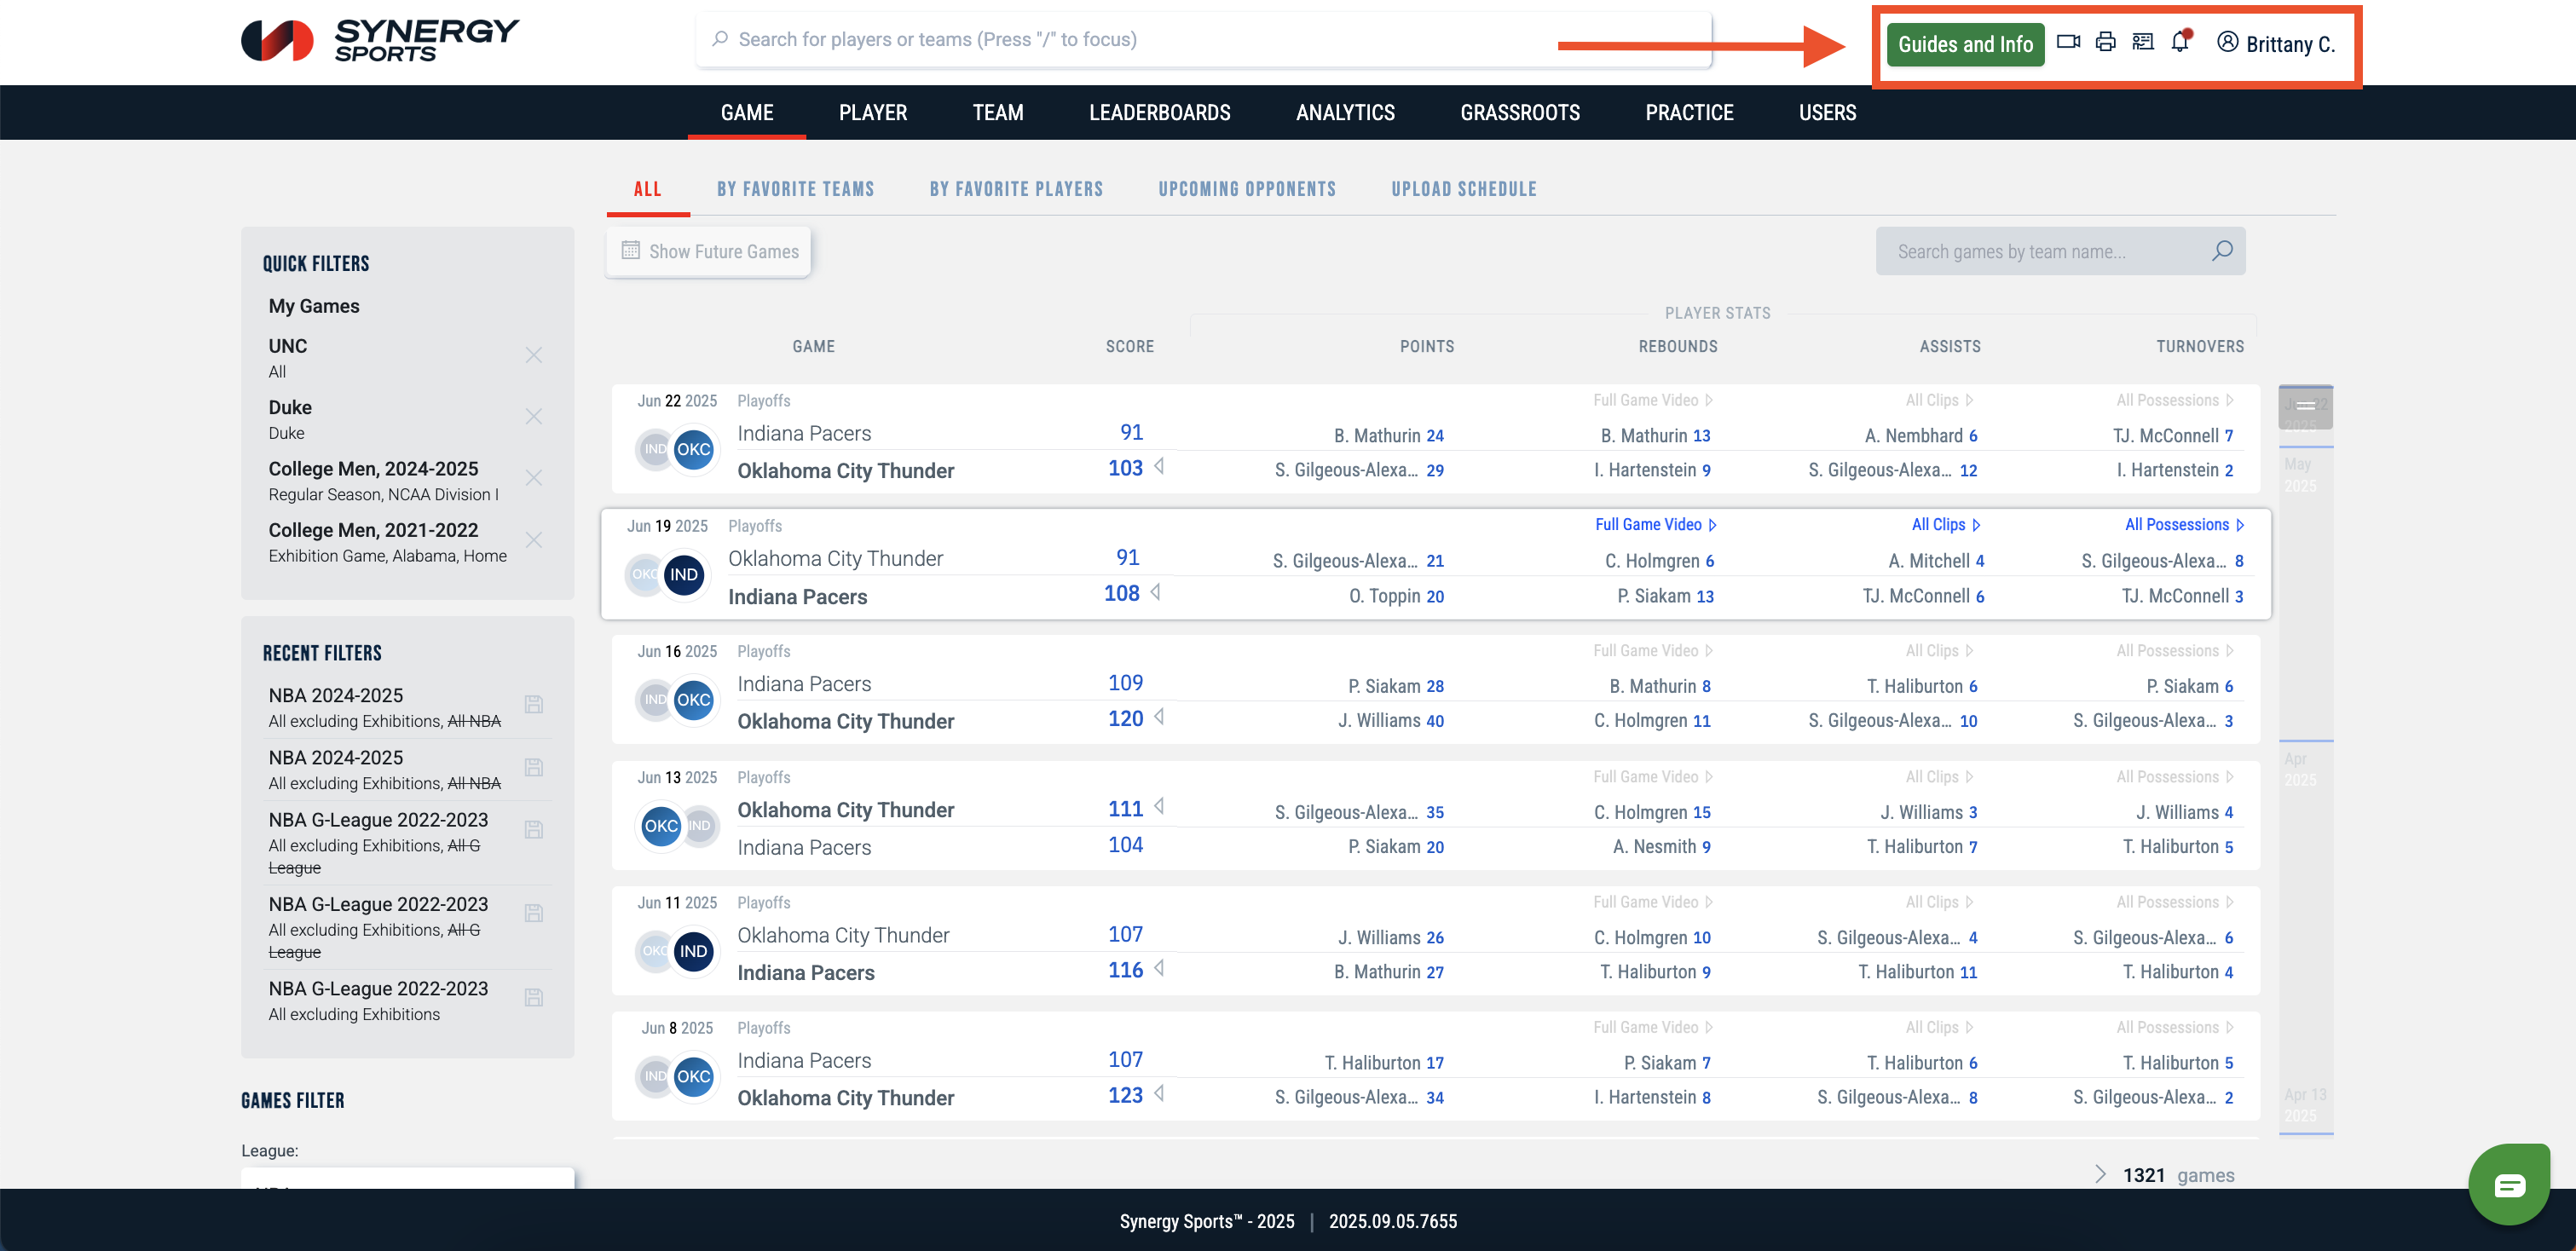The width and height of the screenshot is (2576, 1251).
Task: Save the NBA G-League 2022-2023 recent filter
Action: tap(534, 829)
